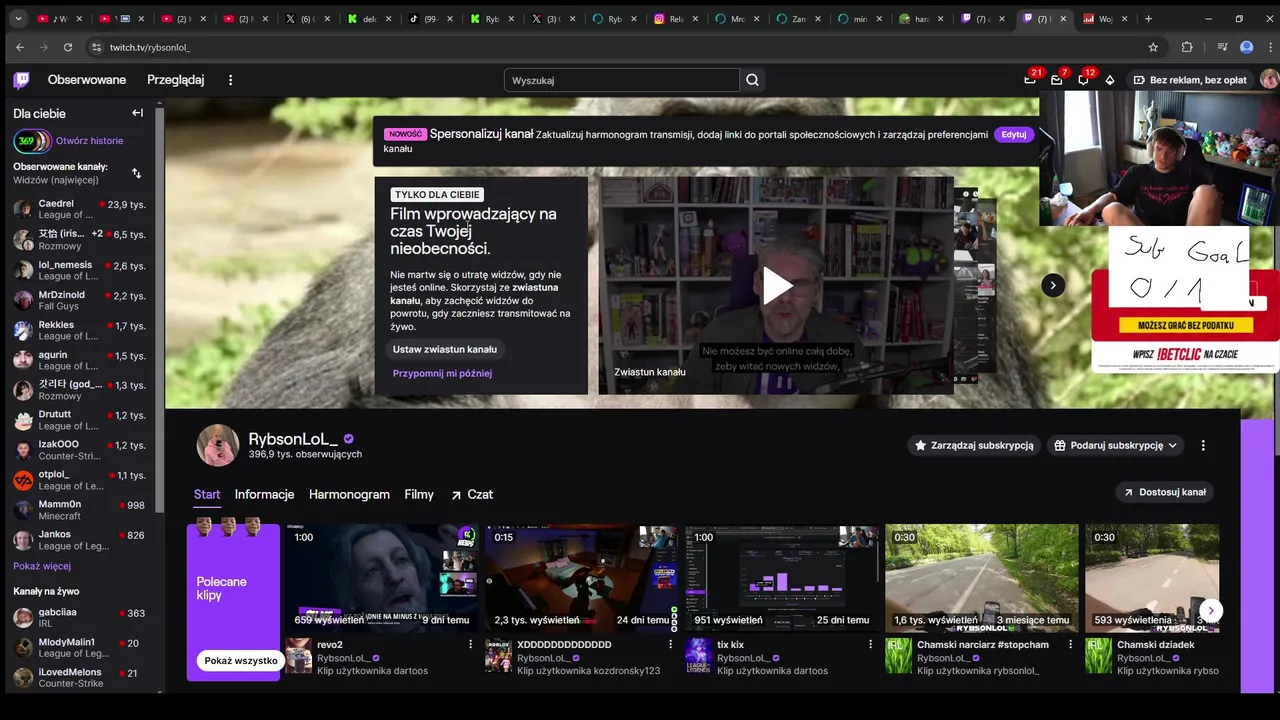Viewport: 1280px width, 720px height.
Task: Open options for the revo2 clip
Action: pyautogui.click(x=470, y=645)
